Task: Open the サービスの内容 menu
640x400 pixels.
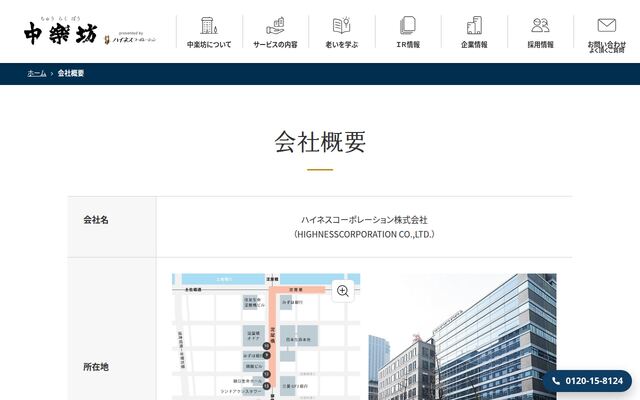Action: click(x=275, y=44)
